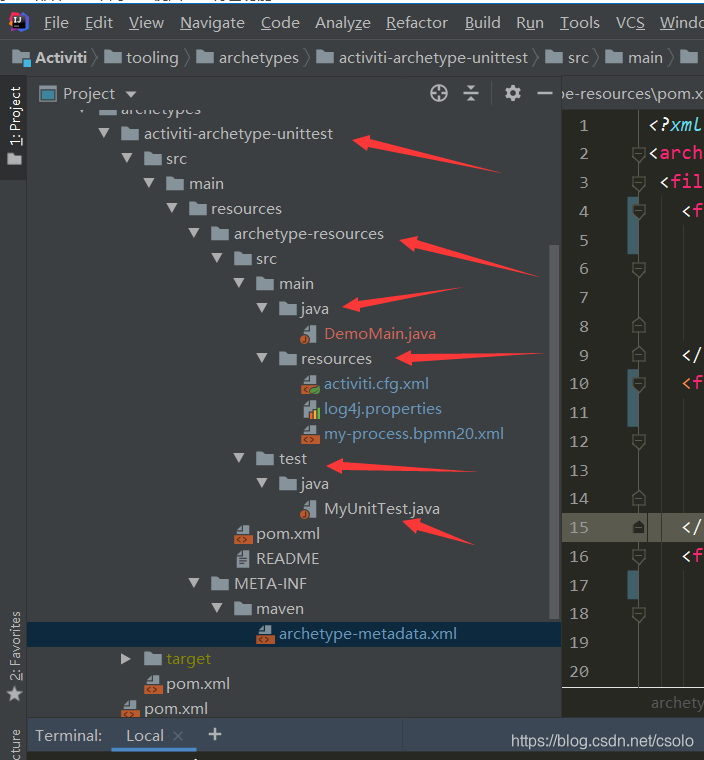Open the Analyze menu

click(343, 23)
